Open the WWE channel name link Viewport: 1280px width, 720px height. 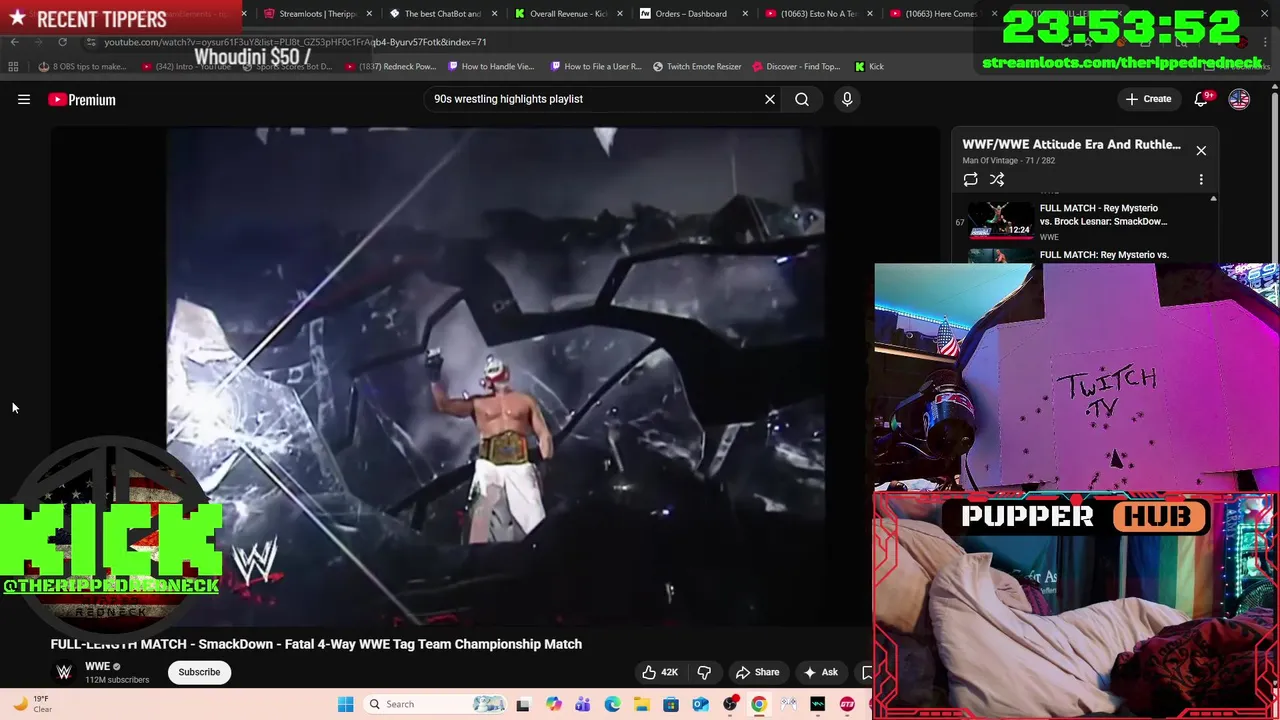pos(97,666)
